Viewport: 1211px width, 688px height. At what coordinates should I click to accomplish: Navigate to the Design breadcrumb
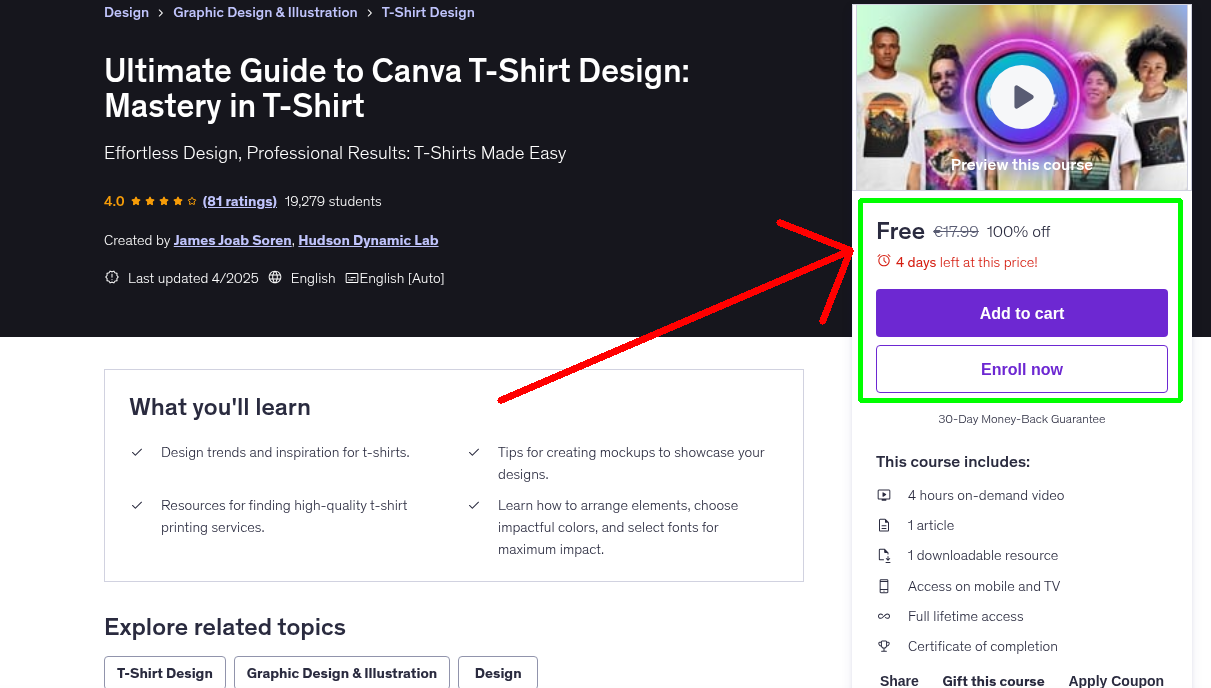[126, 12]
